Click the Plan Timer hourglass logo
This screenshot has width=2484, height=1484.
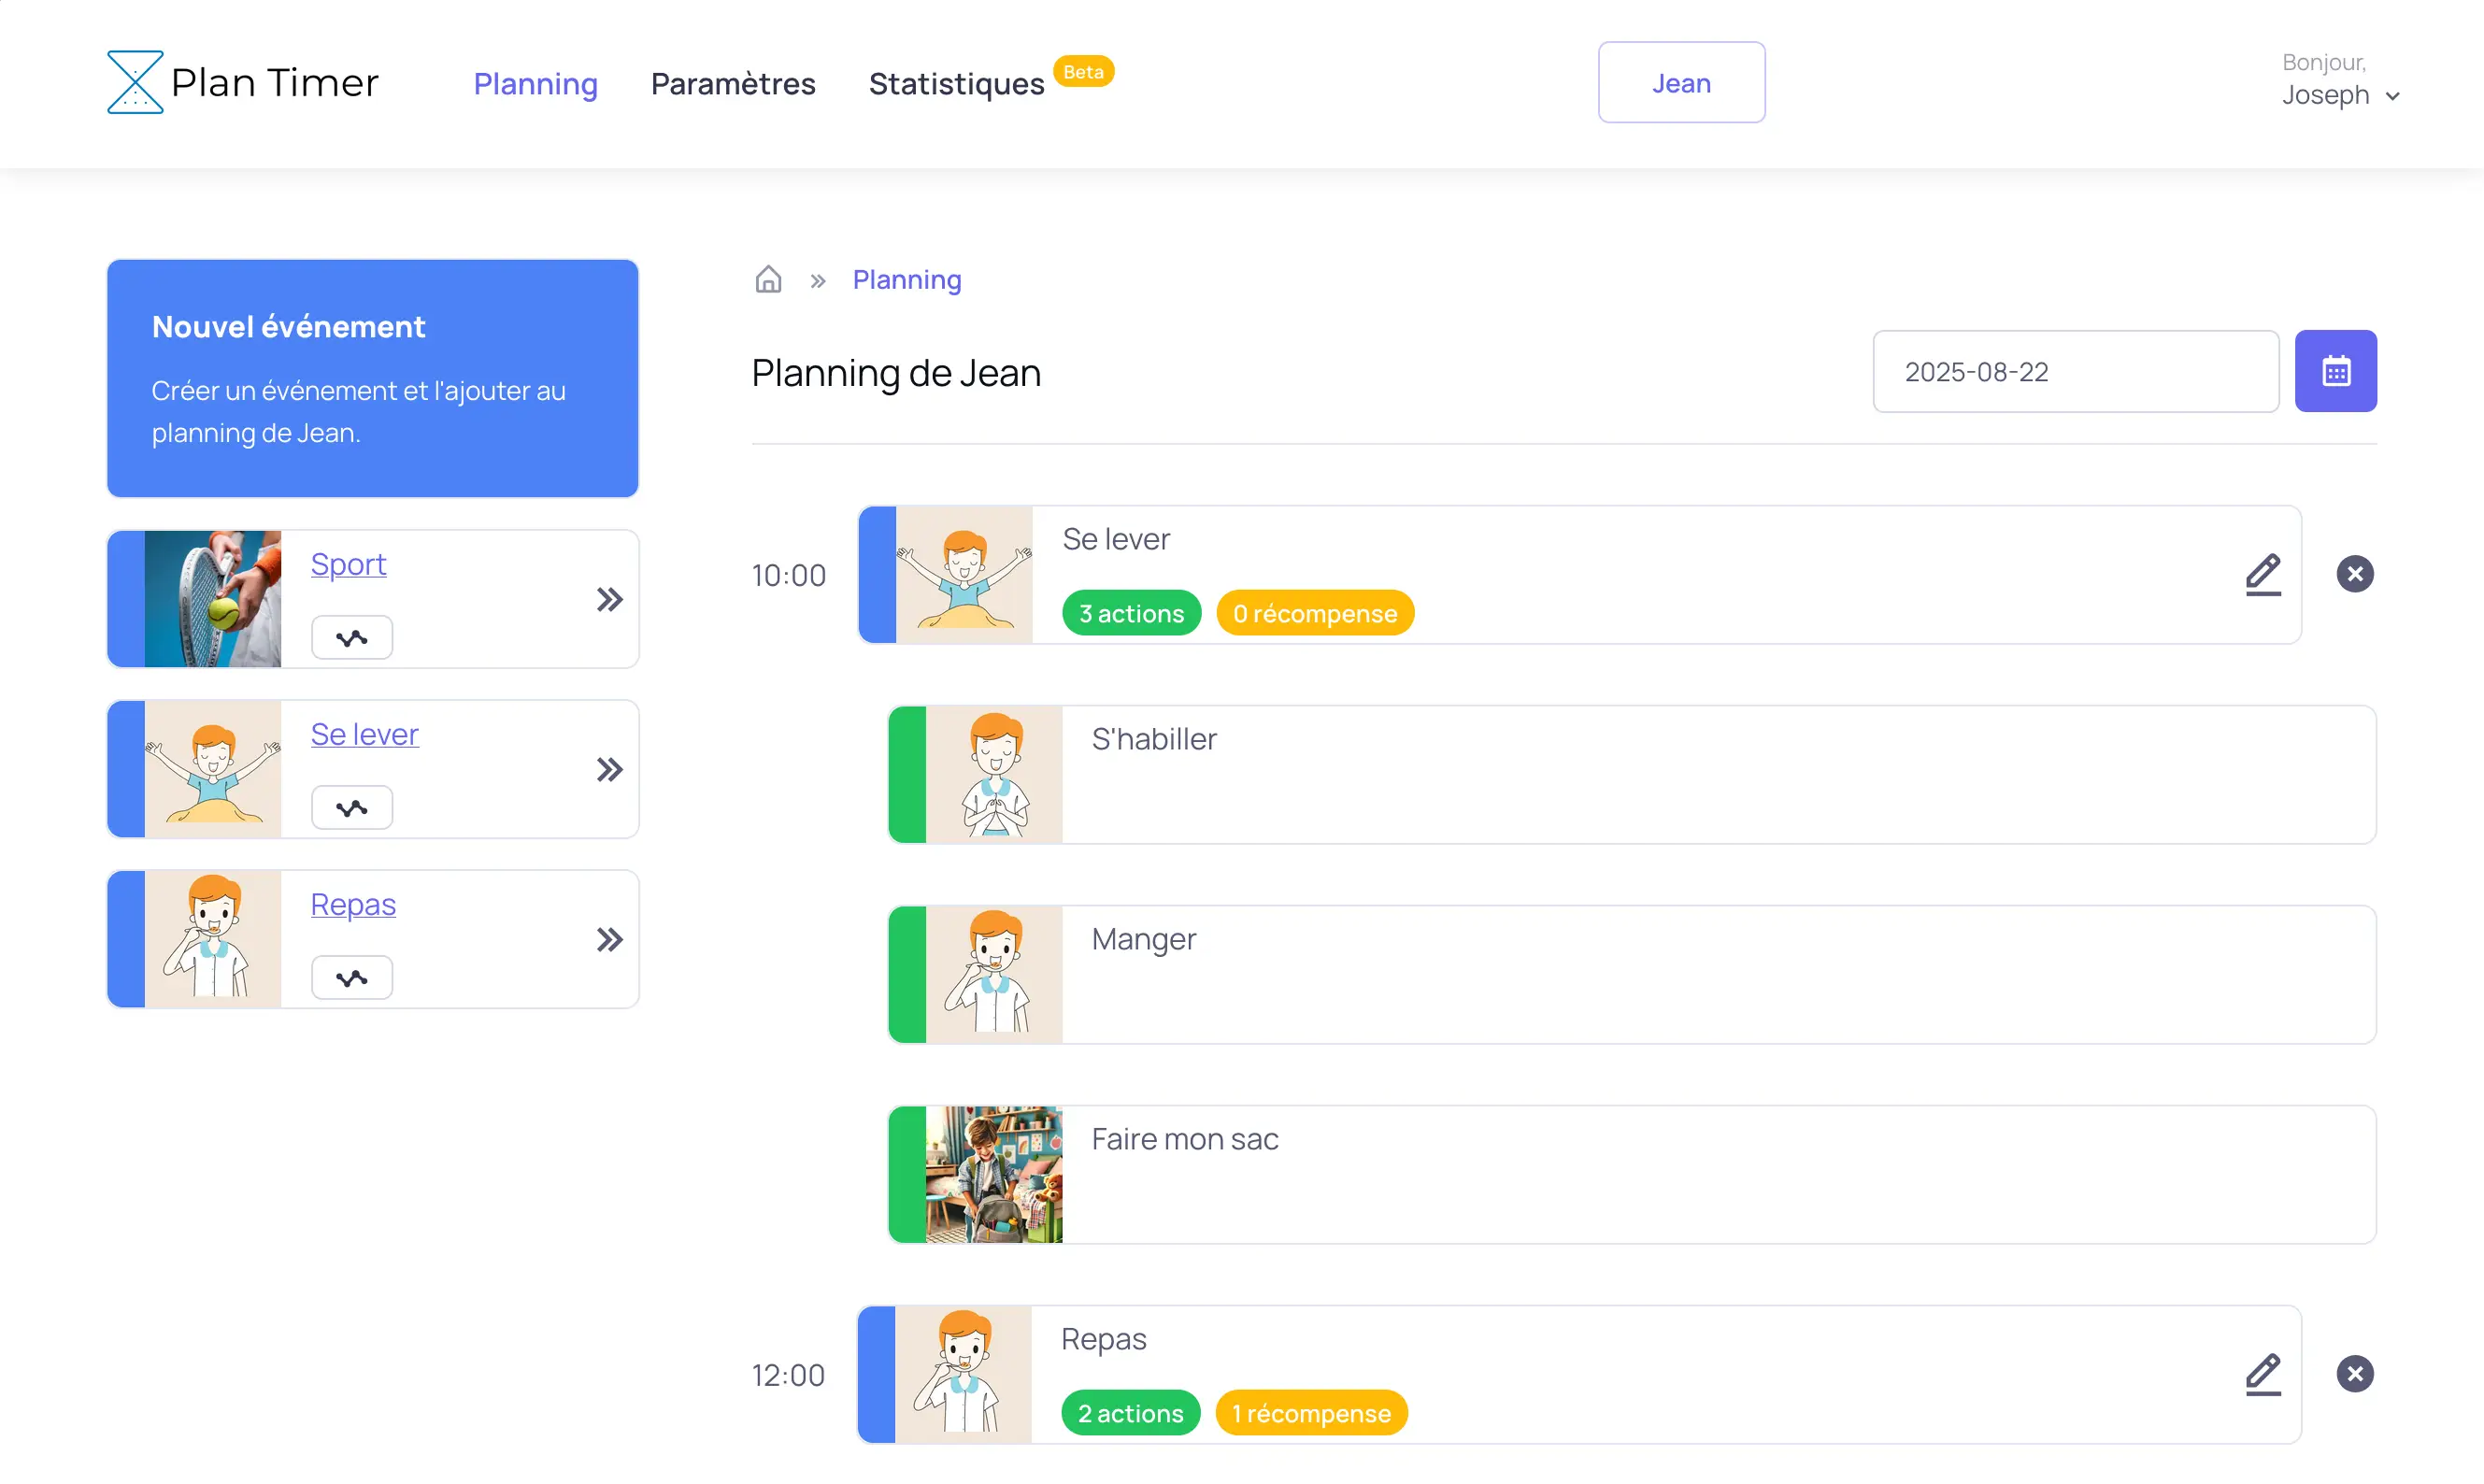[136, 81]
